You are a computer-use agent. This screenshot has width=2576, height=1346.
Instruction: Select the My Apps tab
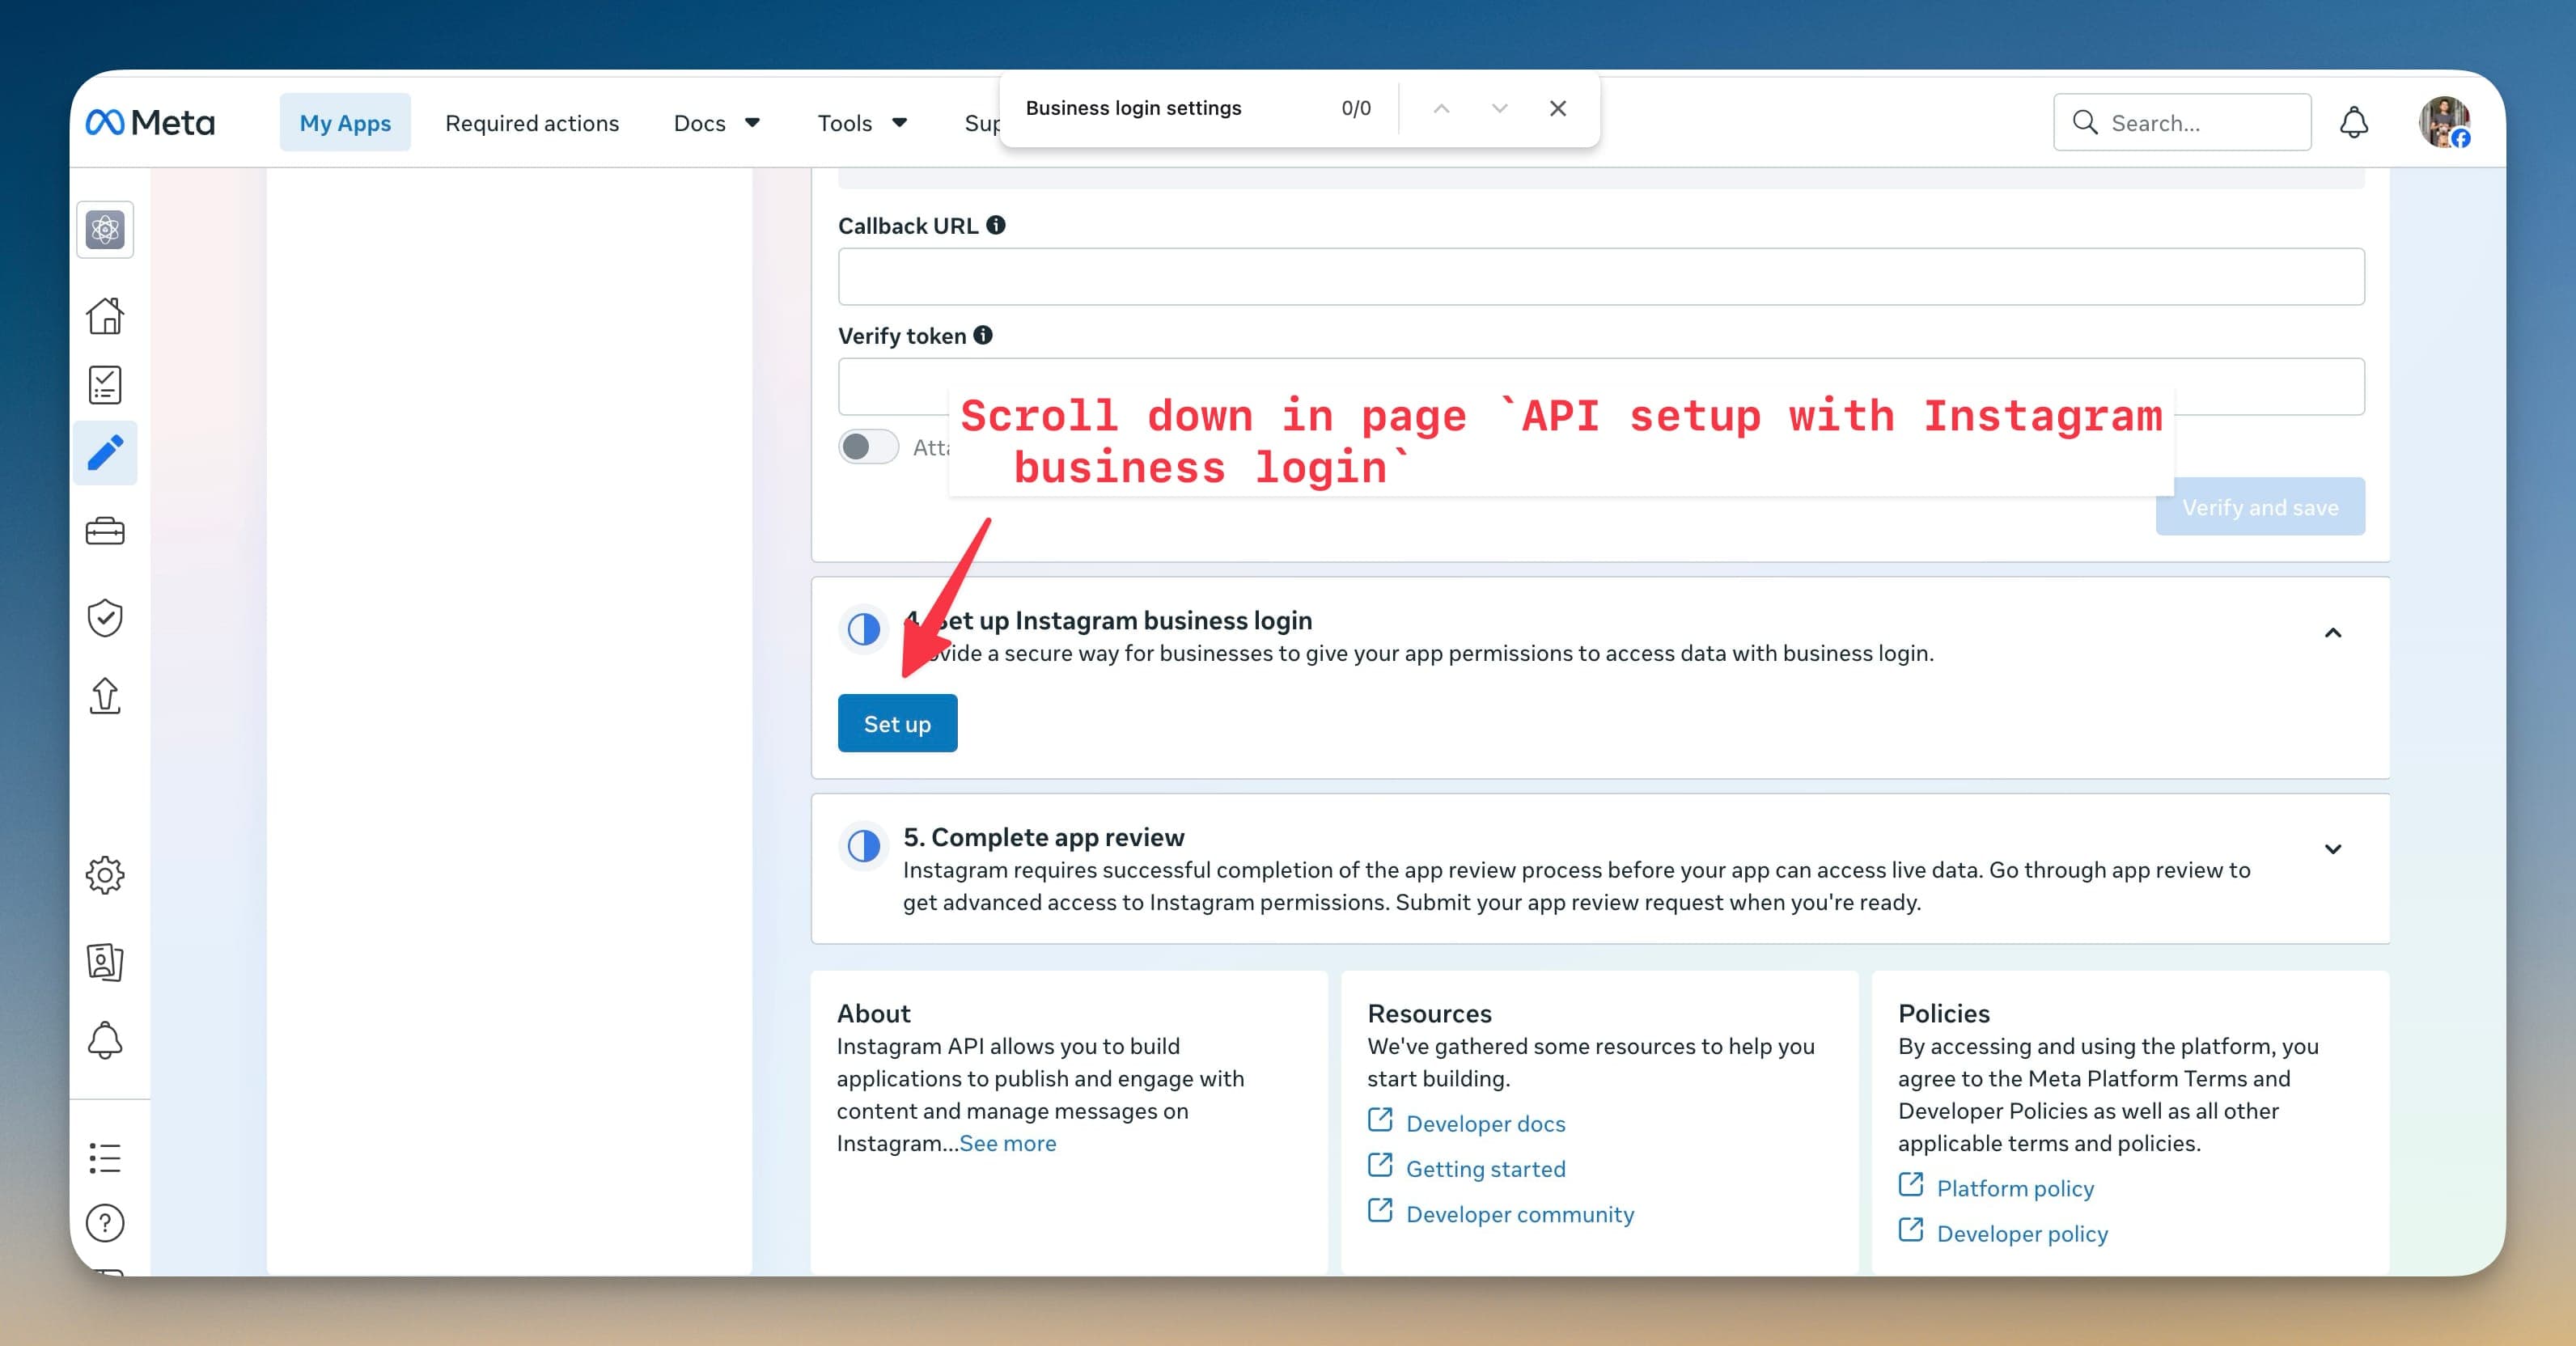pyautogui.click(x=345, y=122)
